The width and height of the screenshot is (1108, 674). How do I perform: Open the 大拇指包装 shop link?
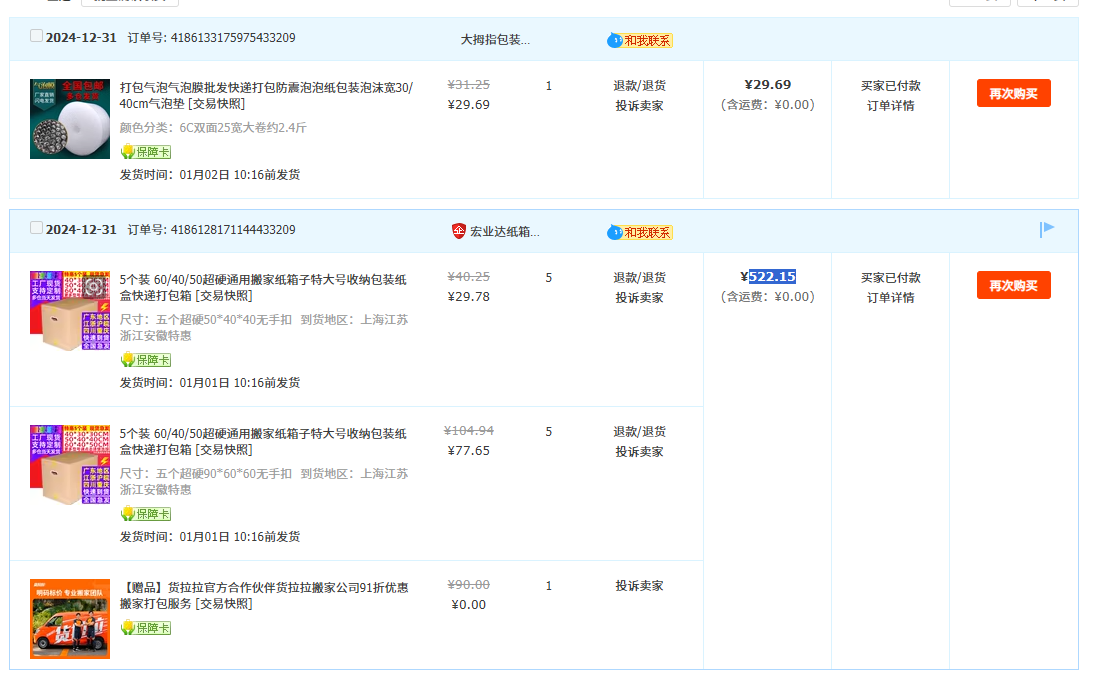(495, 39)
